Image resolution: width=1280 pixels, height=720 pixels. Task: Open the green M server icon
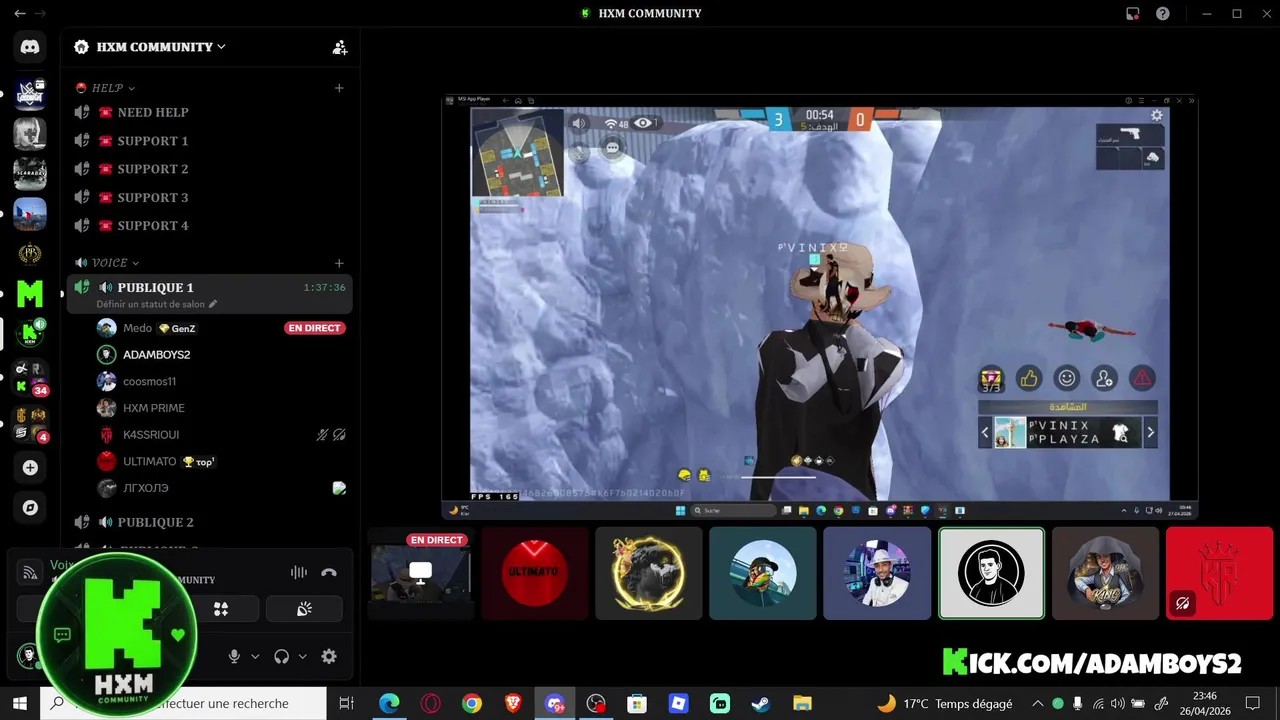(30, 294)
